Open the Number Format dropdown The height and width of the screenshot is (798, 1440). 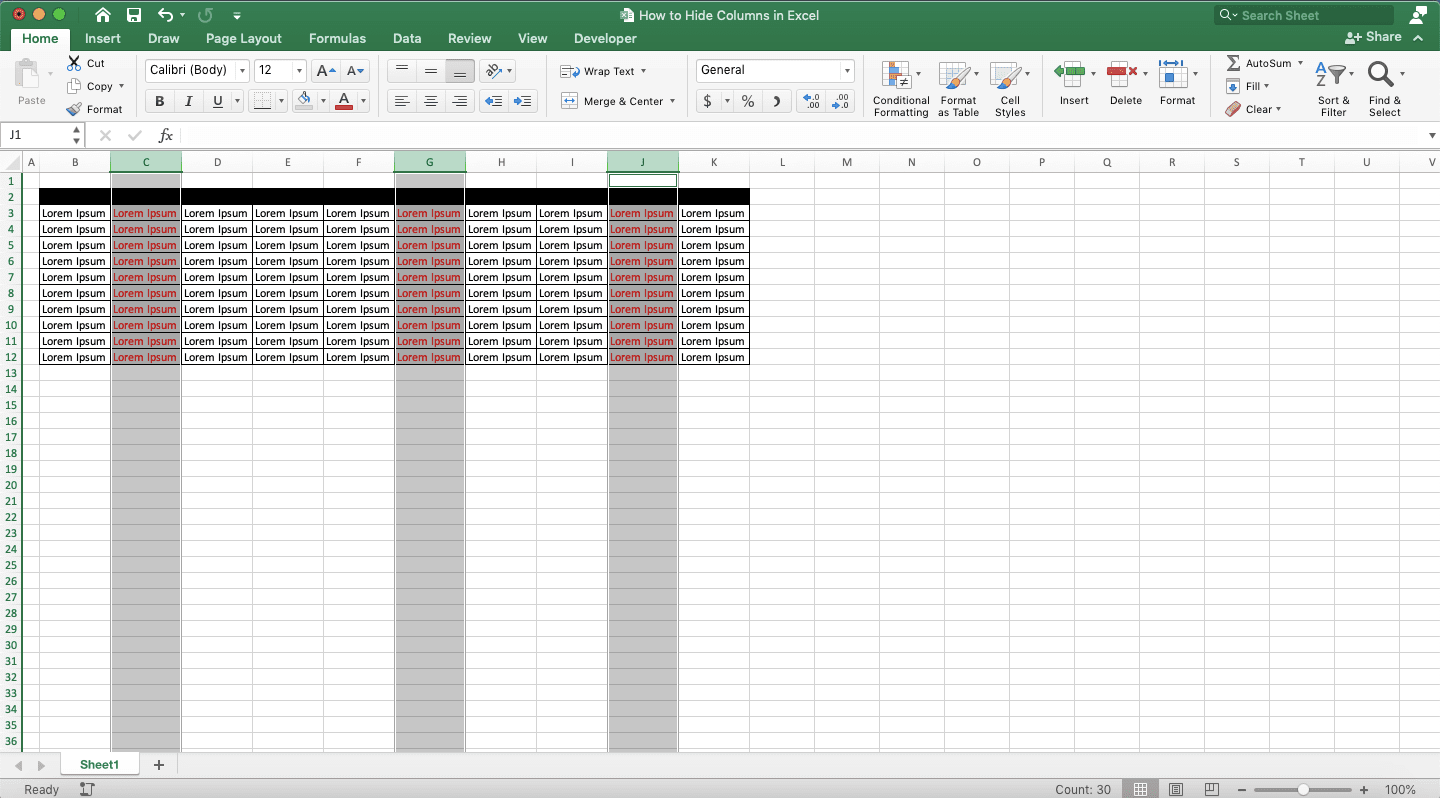click(x=846, y=70)
